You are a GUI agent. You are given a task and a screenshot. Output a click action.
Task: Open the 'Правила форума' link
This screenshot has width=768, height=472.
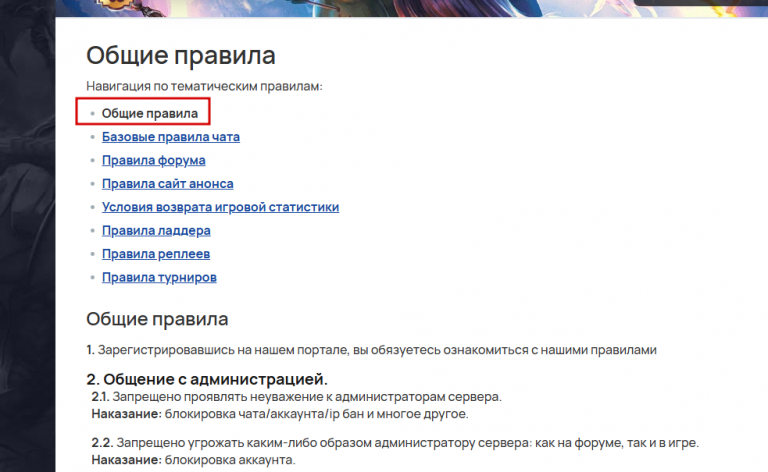tap(153, 161)
